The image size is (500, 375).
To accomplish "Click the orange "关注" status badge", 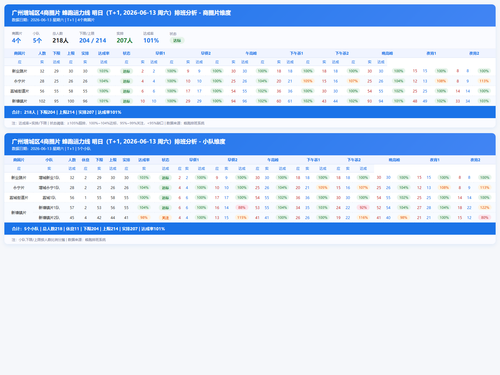I will click(x=165, y=218).
